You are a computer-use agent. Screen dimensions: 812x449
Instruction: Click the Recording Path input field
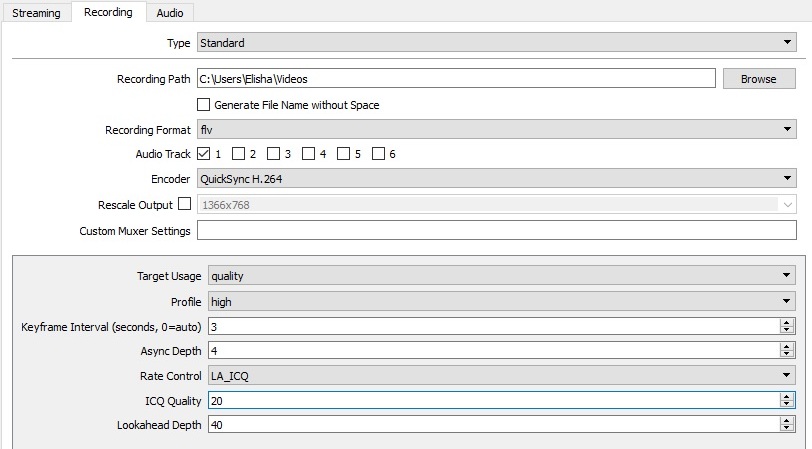(456, 79)
